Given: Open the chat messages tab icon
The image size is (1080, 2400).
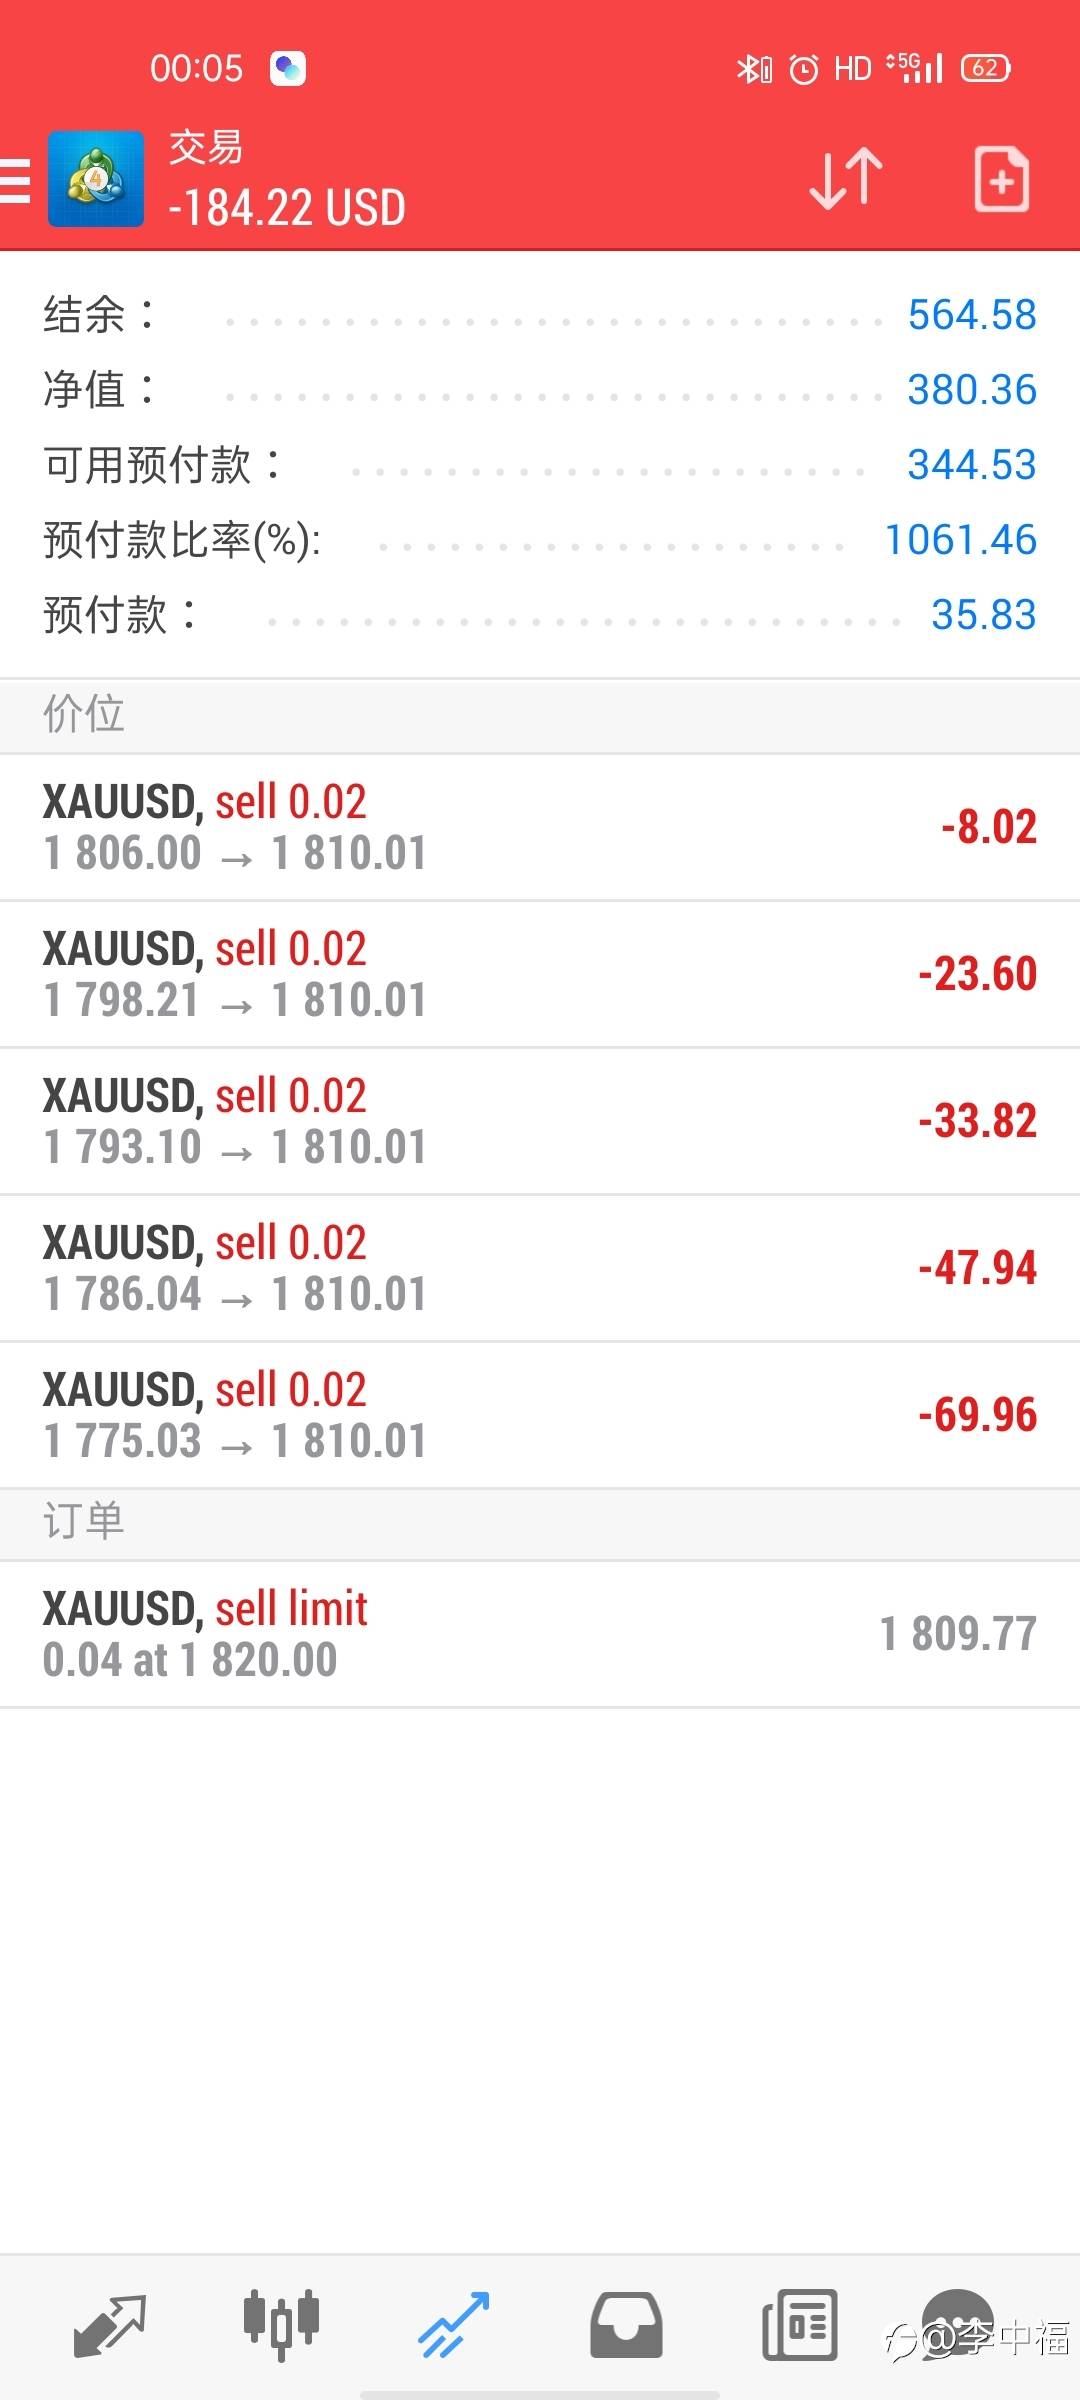Looking at the screenshot, I should [x=958, y=2320].
